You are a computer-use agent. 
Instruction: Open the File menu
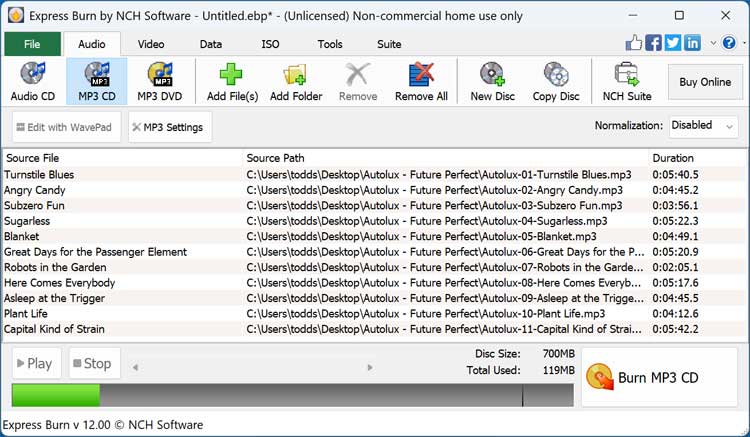click(33, 44)
